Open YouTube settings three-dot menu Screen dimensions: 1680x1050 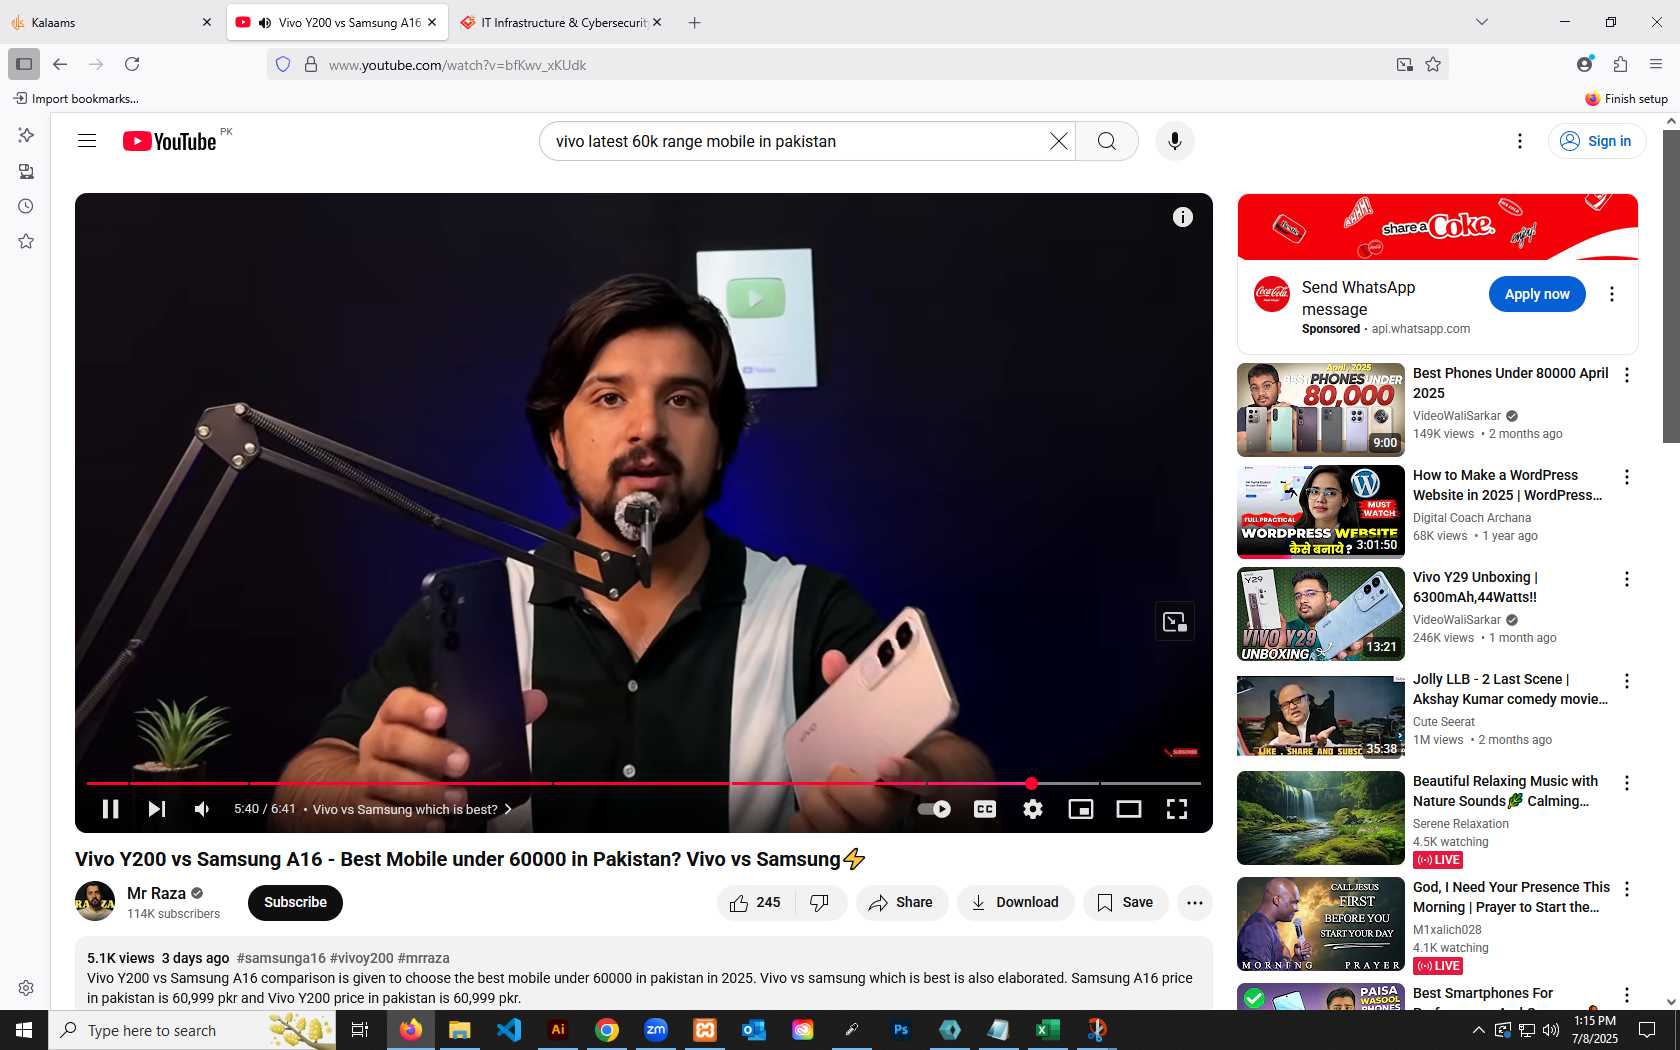coord(1520,141)
